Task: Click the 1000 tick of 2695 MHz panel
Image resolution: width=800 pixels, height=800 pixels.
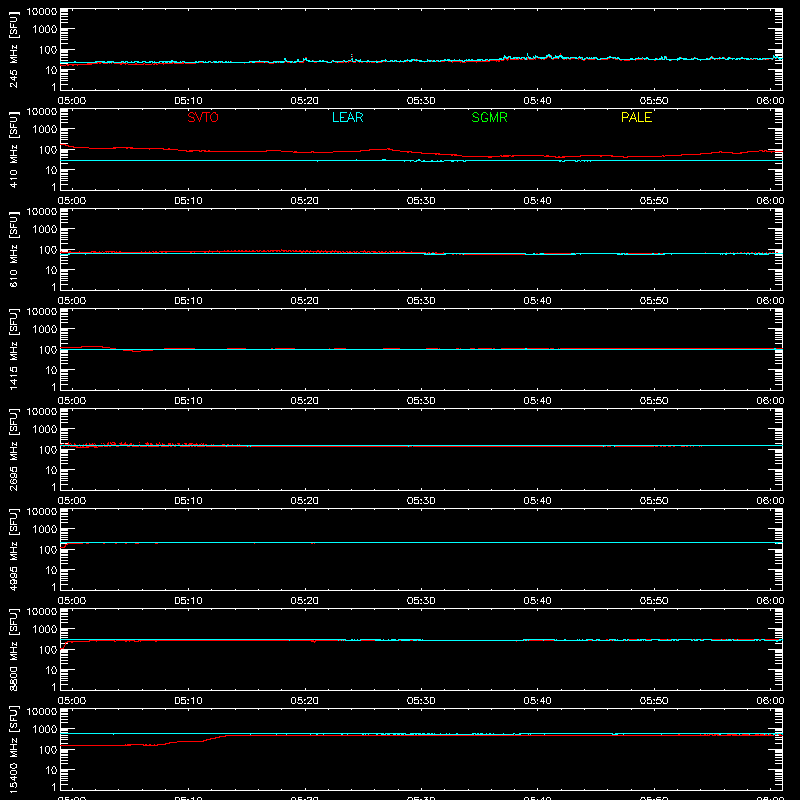Action: click(45, 429)
